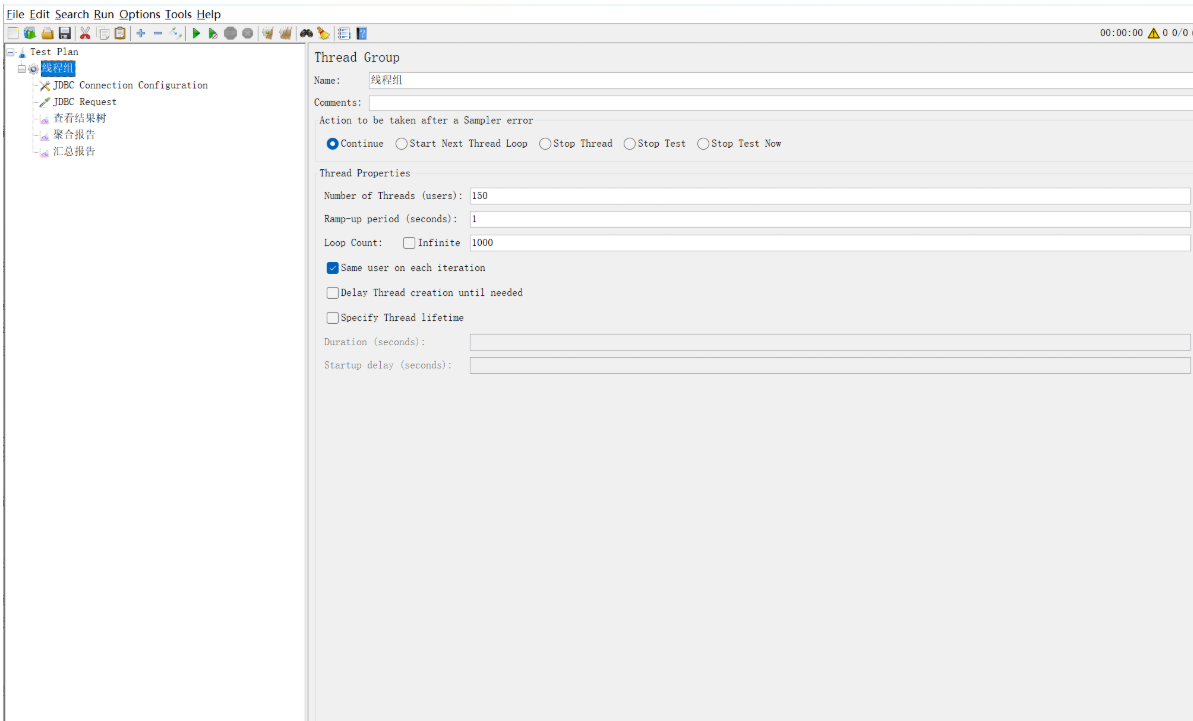Uncheck Same user on each iteration

click(332, 268)
